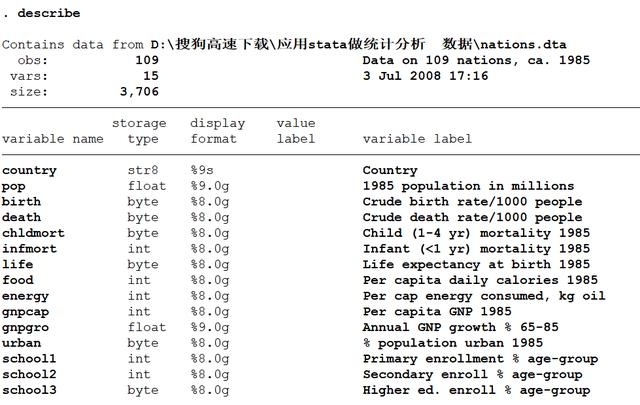Click 'Life expectancy at birth 1985' label

coord(476,265)
